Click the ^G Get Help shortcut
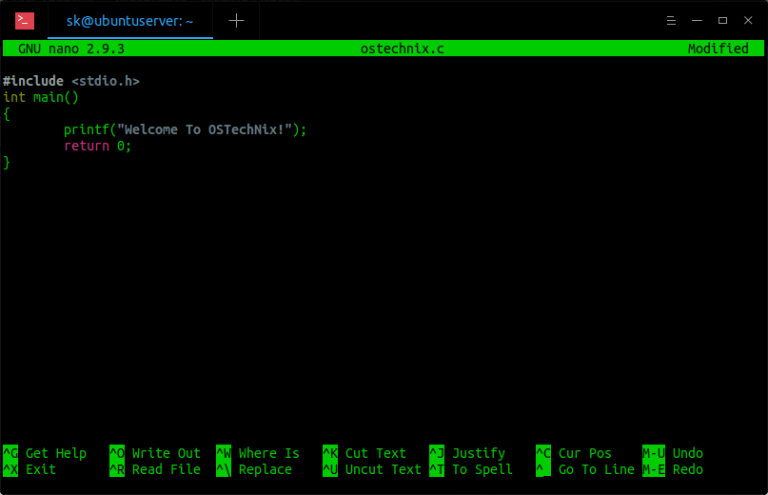768x495 pixels. (x=46, y=453)
